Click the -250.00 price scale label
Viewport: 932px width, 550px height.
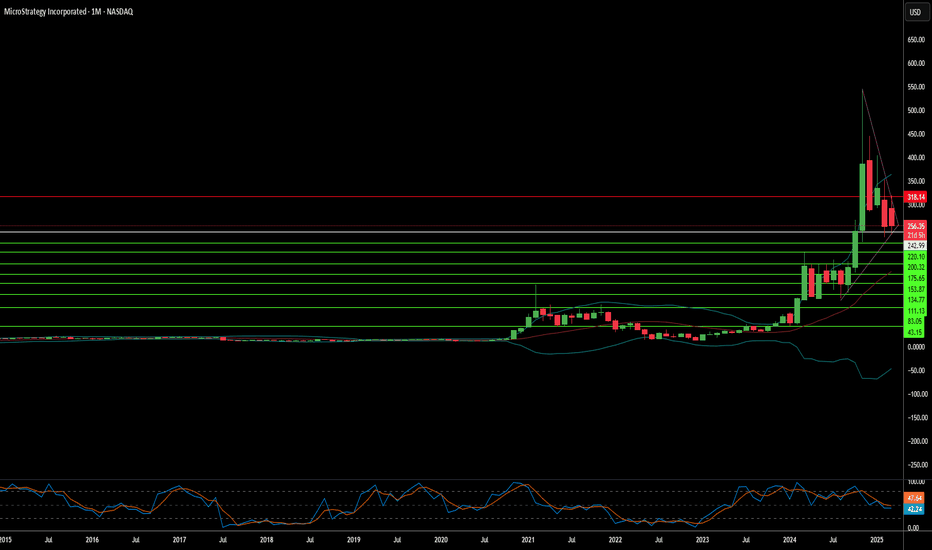coord(916,465)
